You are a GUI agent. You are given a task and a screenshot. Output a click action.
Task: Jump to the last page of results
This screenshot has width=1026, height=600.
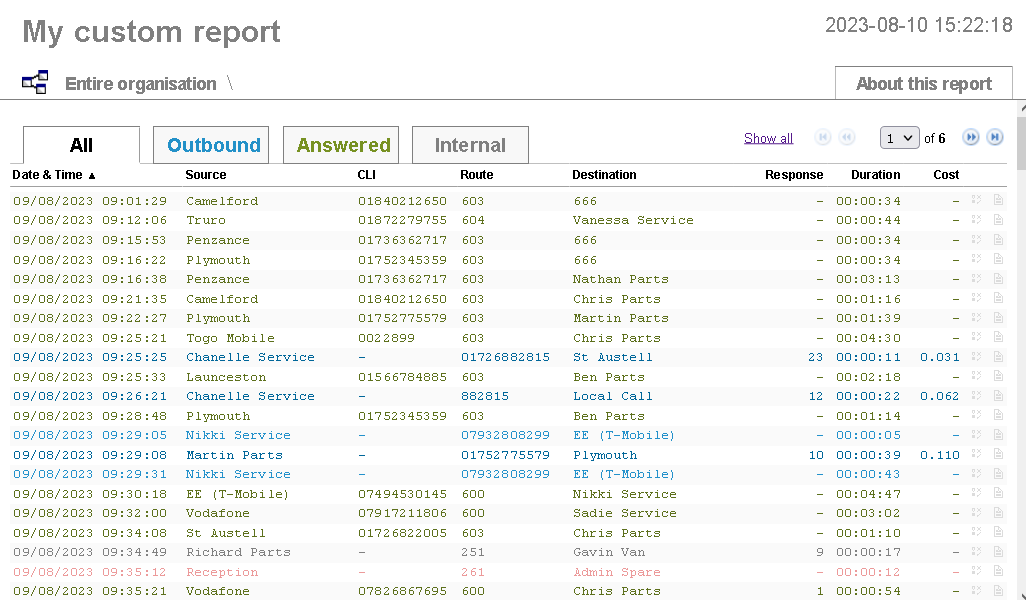coord(995,138)
